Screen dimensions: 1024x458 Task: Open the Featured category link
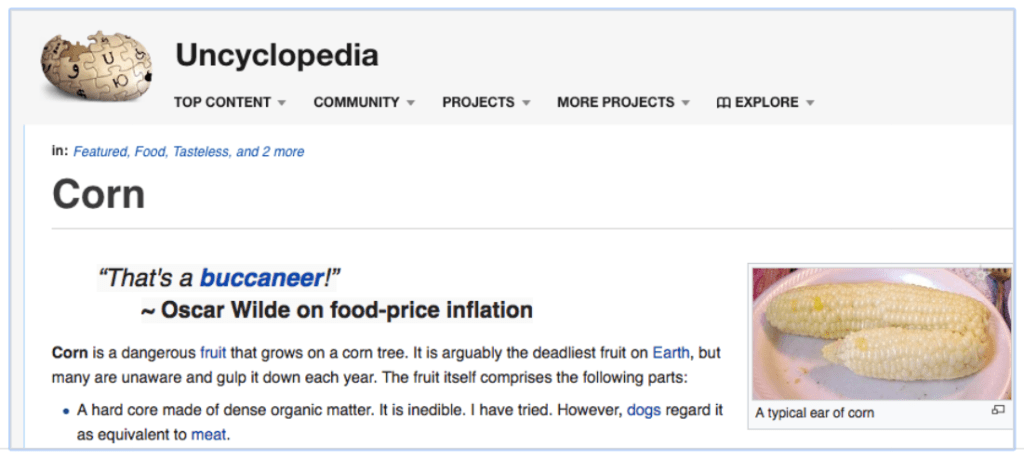99,152
